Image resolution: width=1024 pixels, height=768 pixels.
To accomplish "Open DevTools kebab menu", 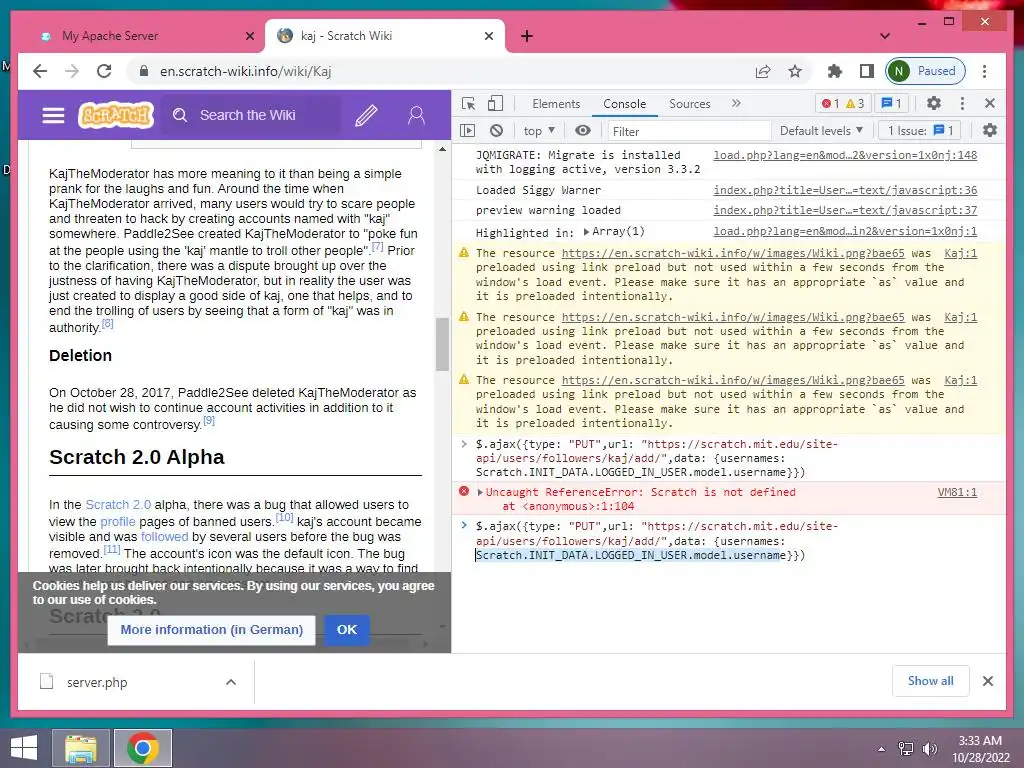I will 962,103.
